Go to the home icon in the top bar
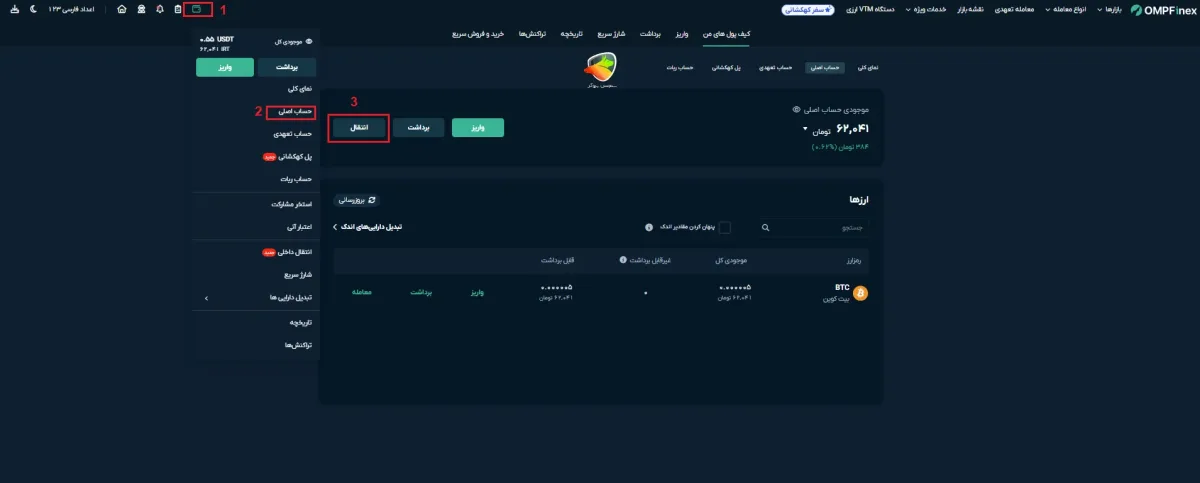This screenshot has width=1200, height=483. [x=122, y=9]
